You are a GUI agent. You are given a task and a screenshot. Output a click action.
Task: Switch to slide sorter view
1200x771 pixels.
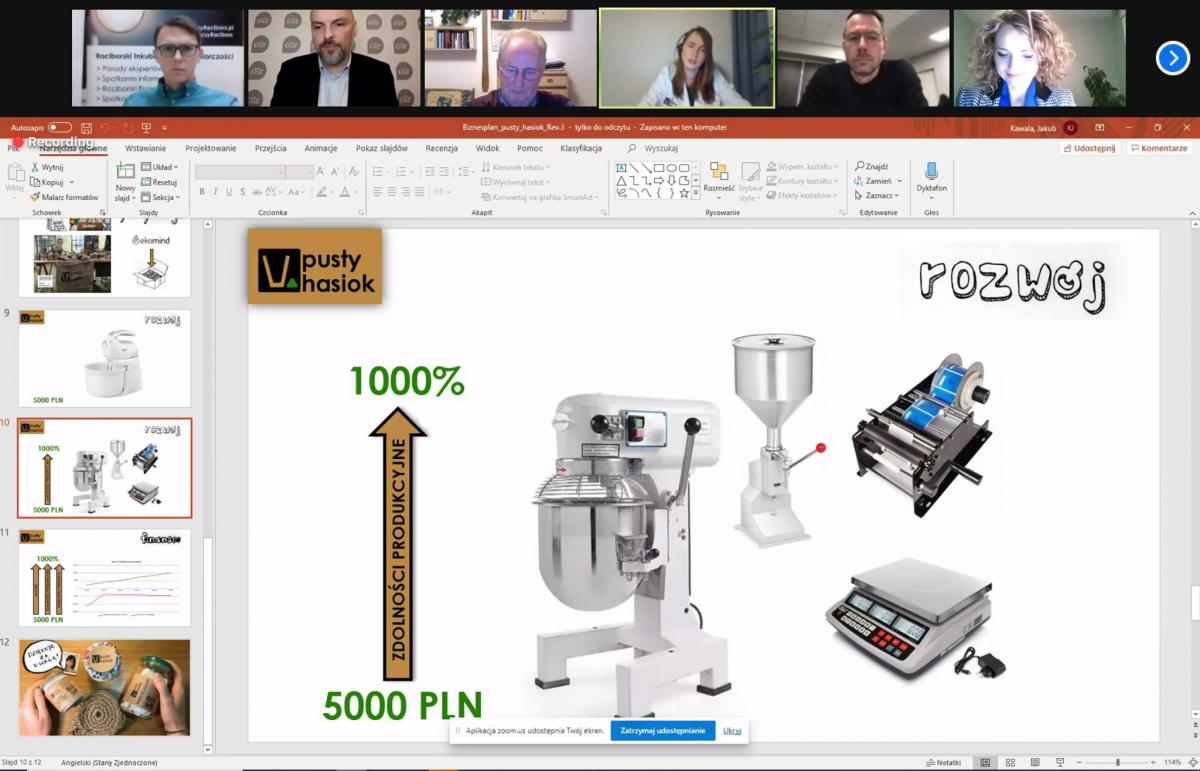[1009, 763]
